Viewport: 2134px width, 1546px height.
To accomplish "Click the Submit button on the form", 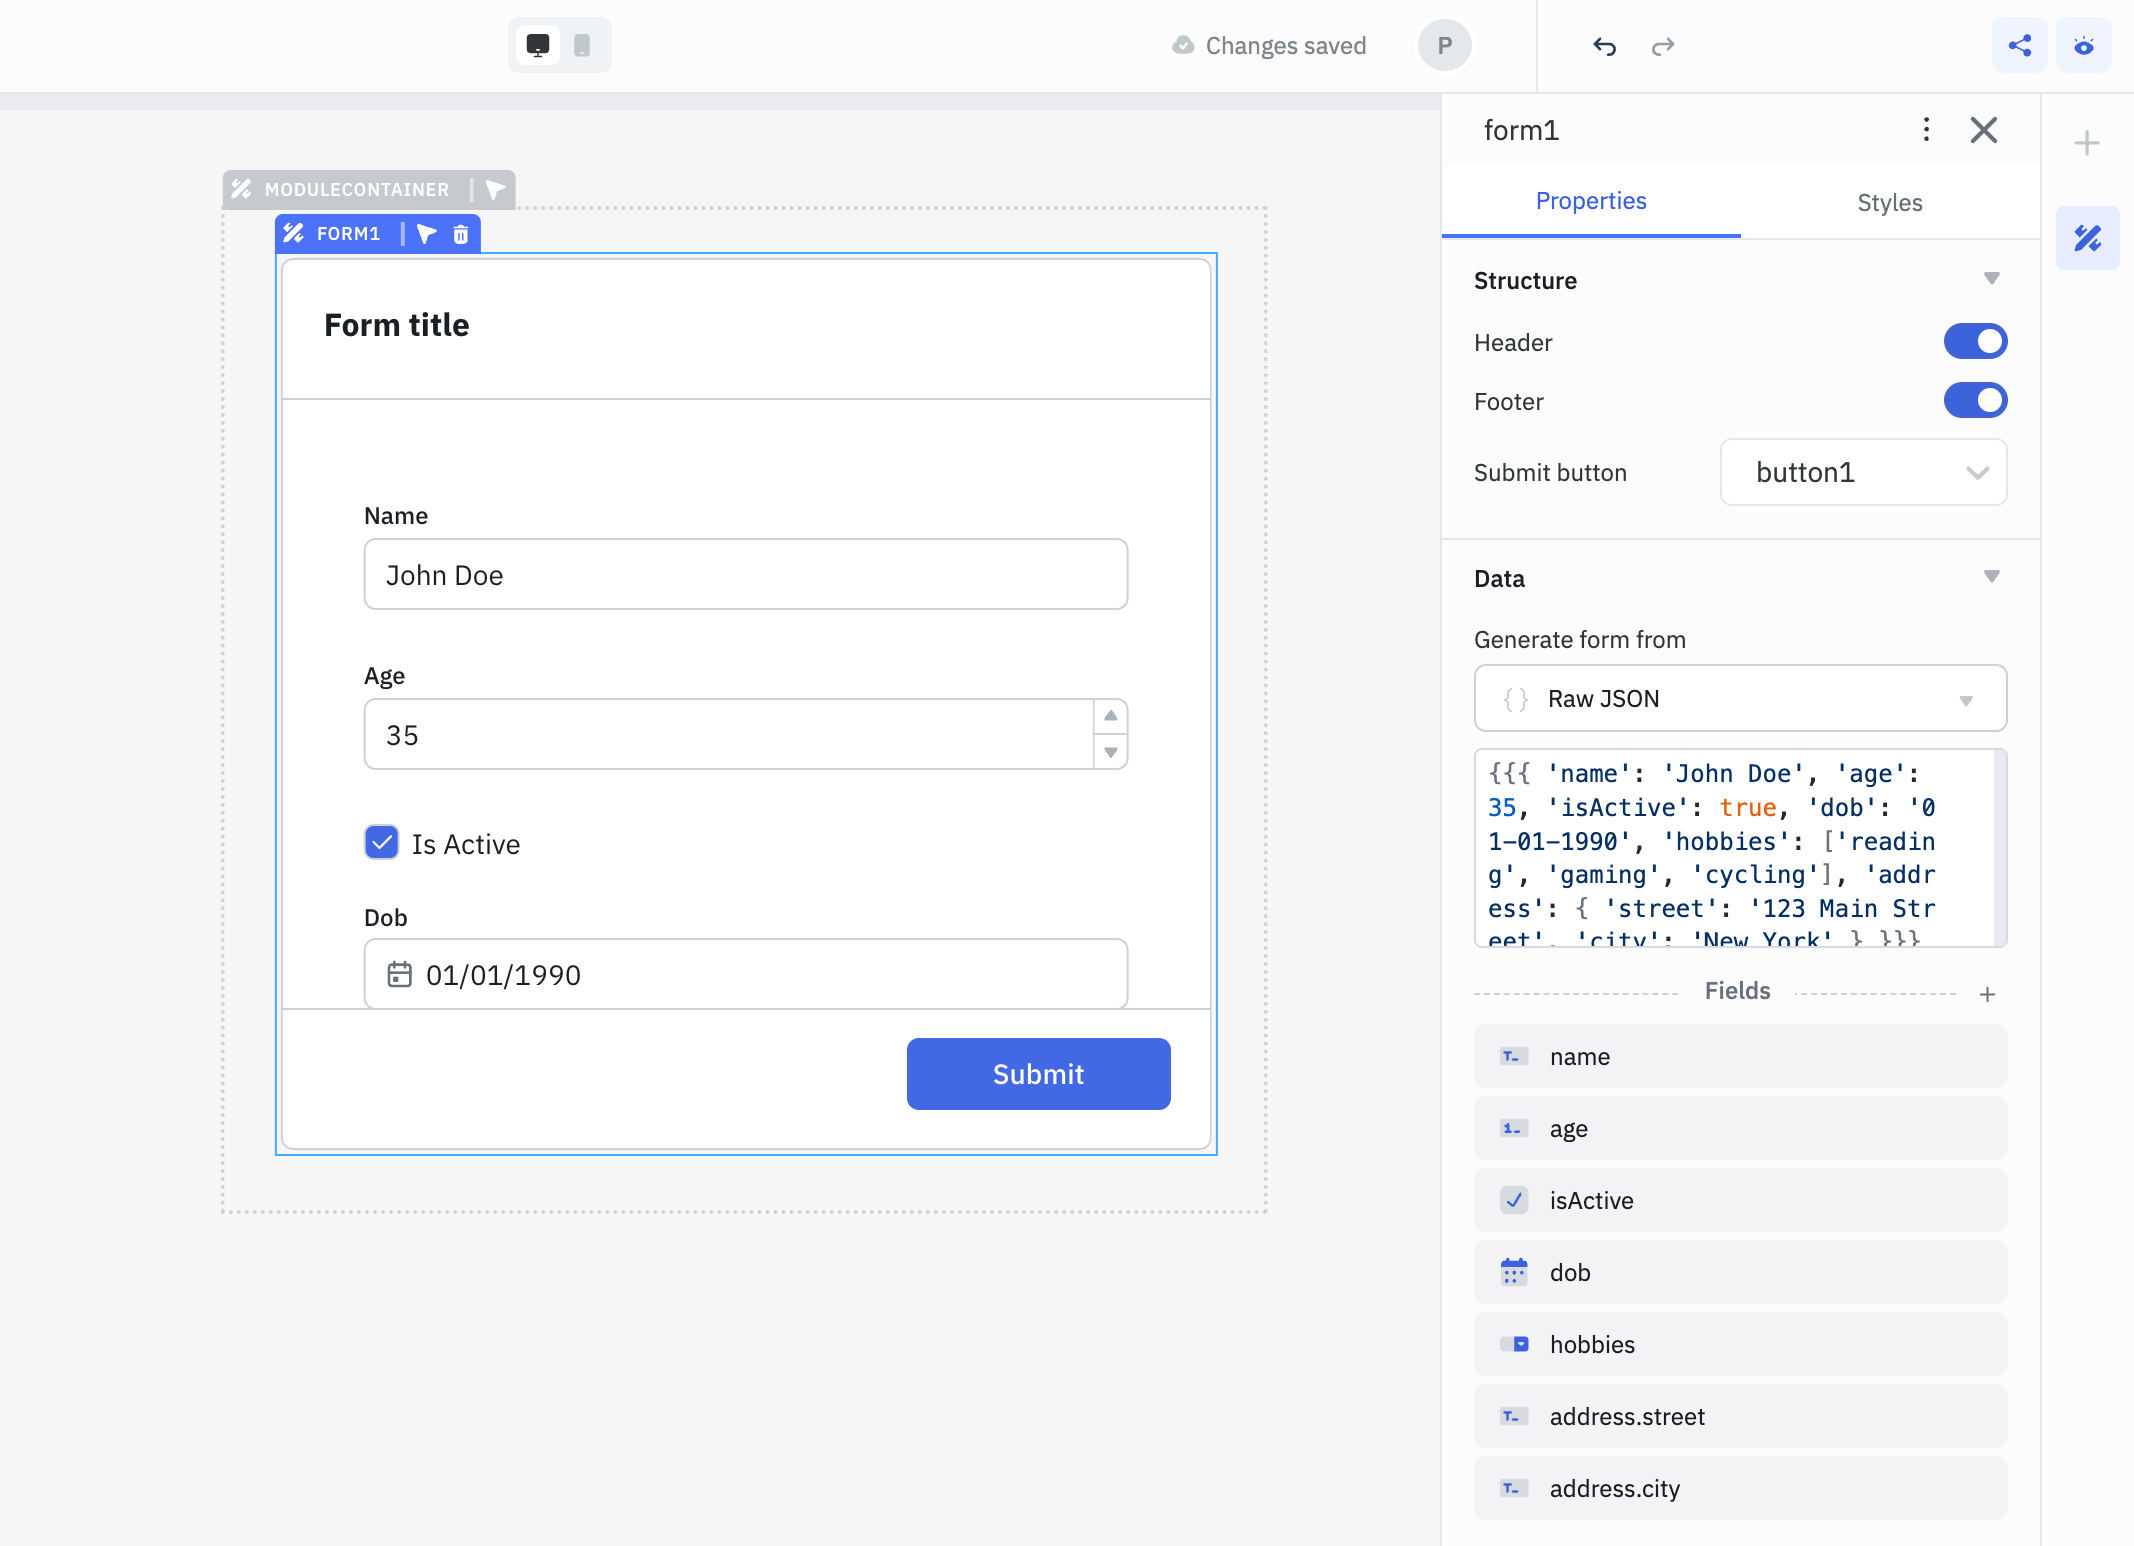I will tap(1037, 1073).
